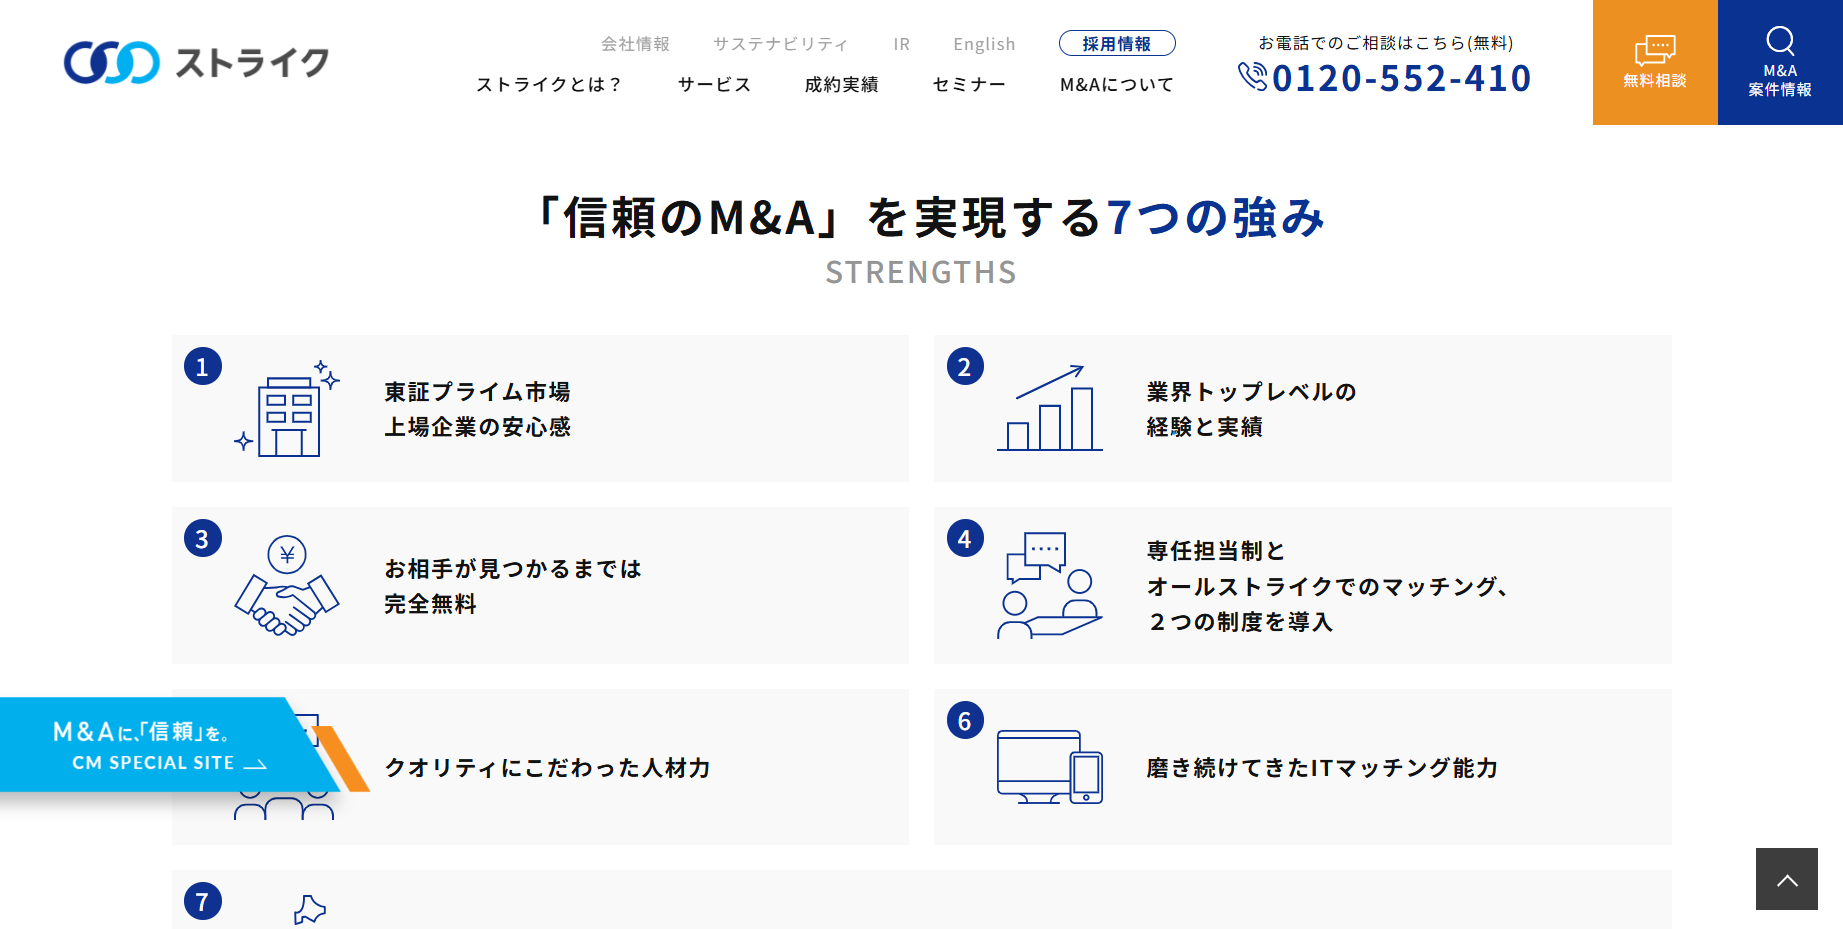The width and height of the screenshot is (1843, 929).
Task: Click the scroll-to-top arrow button
Action: (x=1786, y=879)
